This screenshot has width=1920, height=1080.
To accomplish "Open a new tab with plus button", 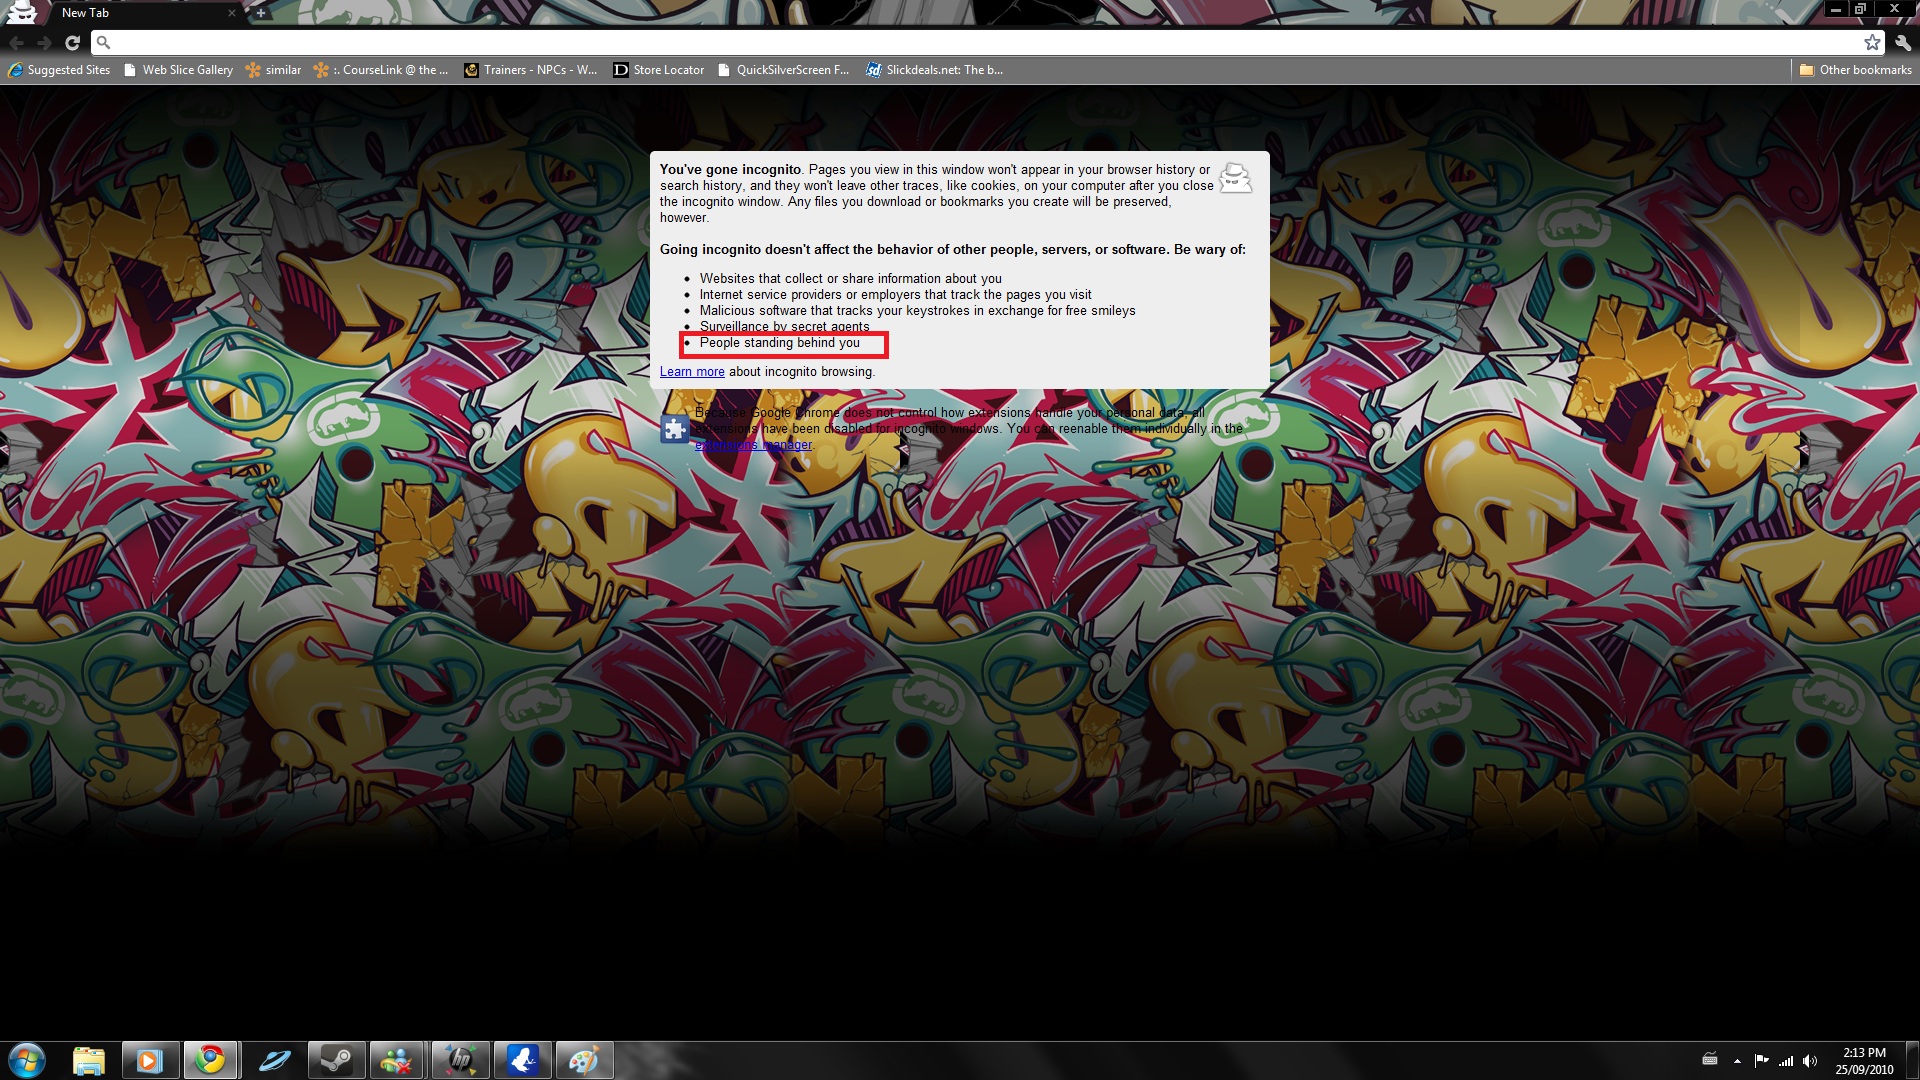I will click(x=261, y=13).
